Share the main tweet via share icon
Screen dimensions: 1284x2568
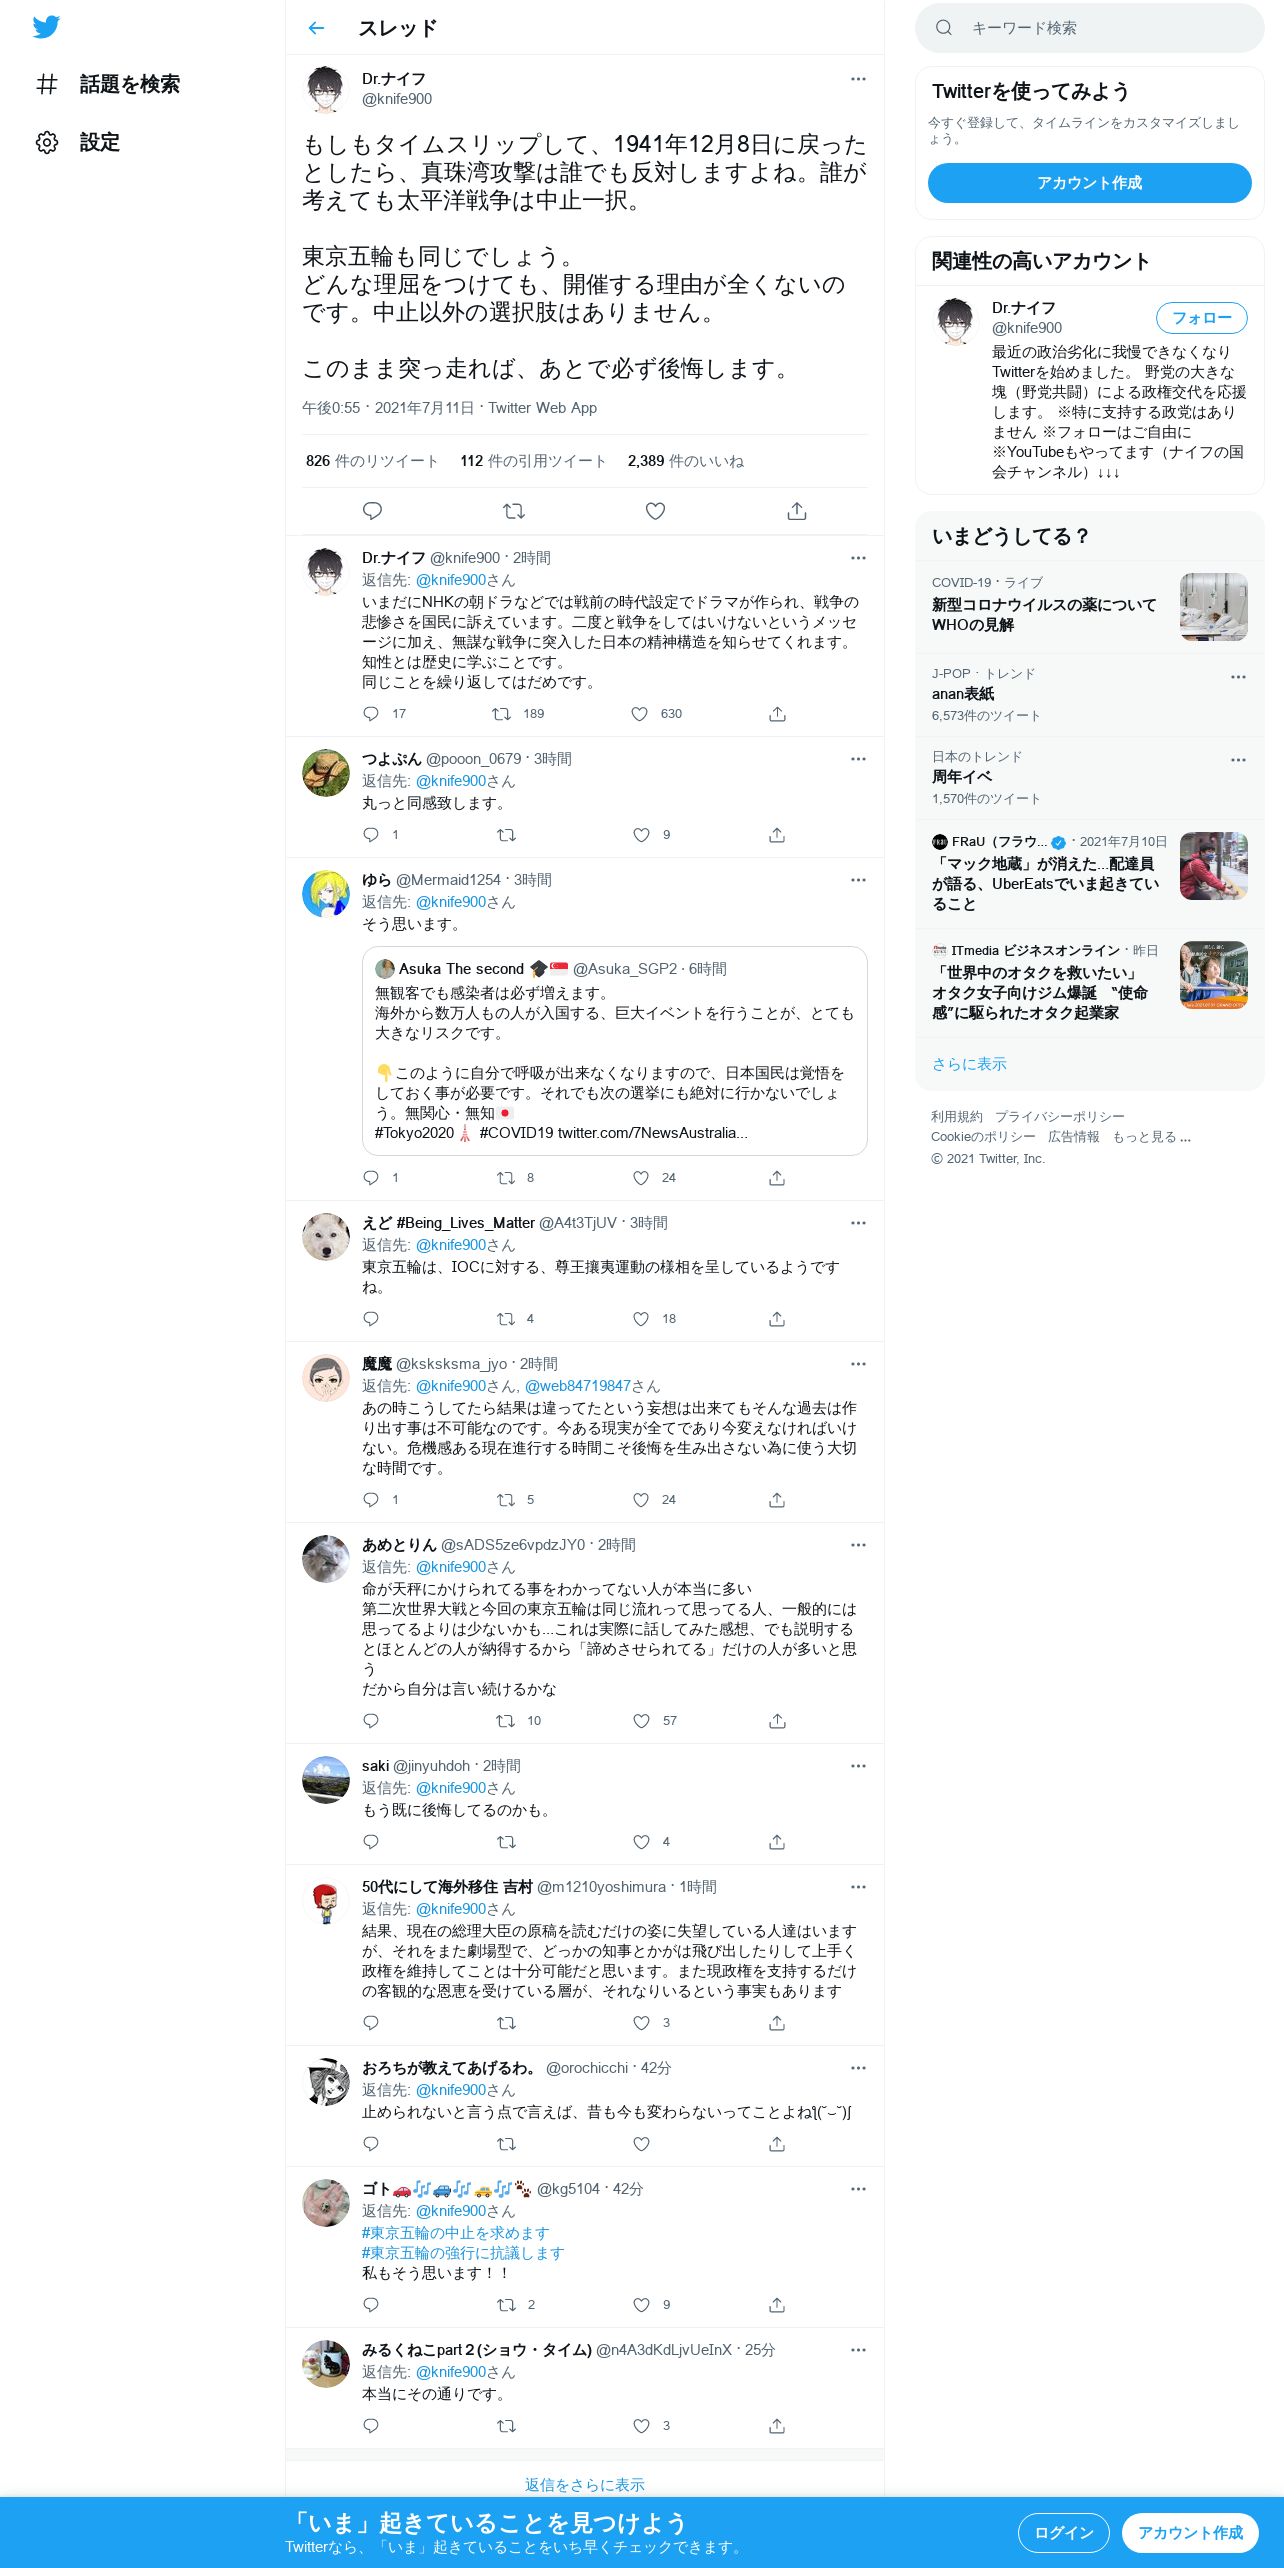tap(797, 511)
